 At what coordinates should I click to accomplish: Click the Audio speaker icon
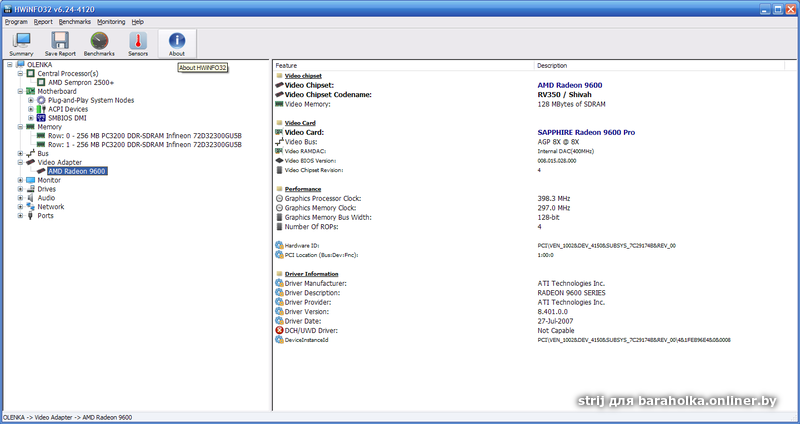tap(31, 198)
